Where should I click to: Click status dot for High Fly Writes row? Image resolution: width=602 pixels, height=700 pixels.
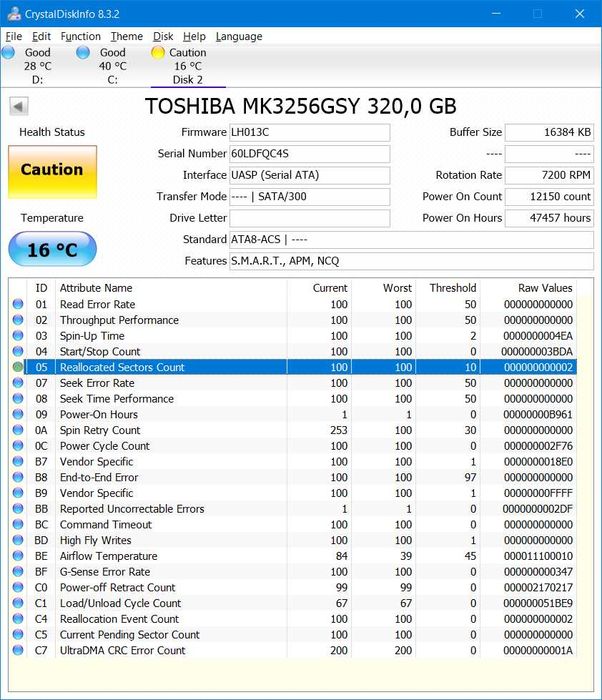[18, 540]
